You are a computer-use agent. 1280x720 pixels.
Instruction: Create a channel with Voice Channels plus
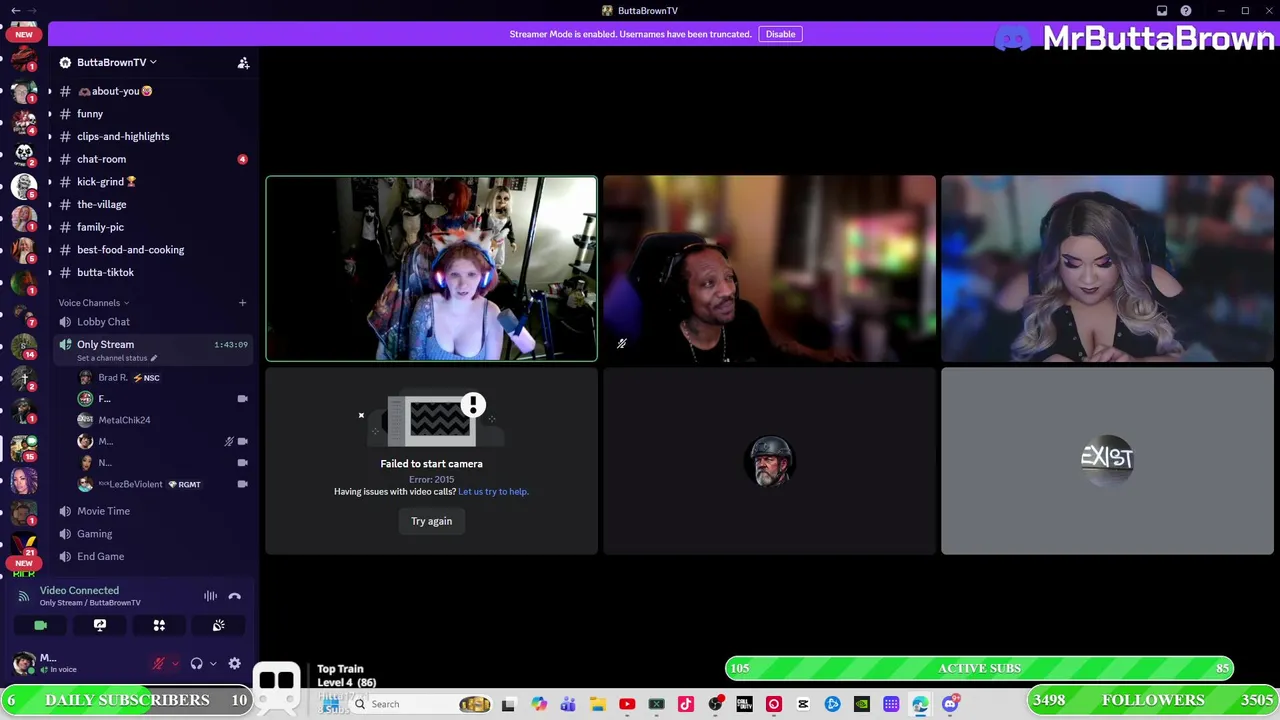242,302
